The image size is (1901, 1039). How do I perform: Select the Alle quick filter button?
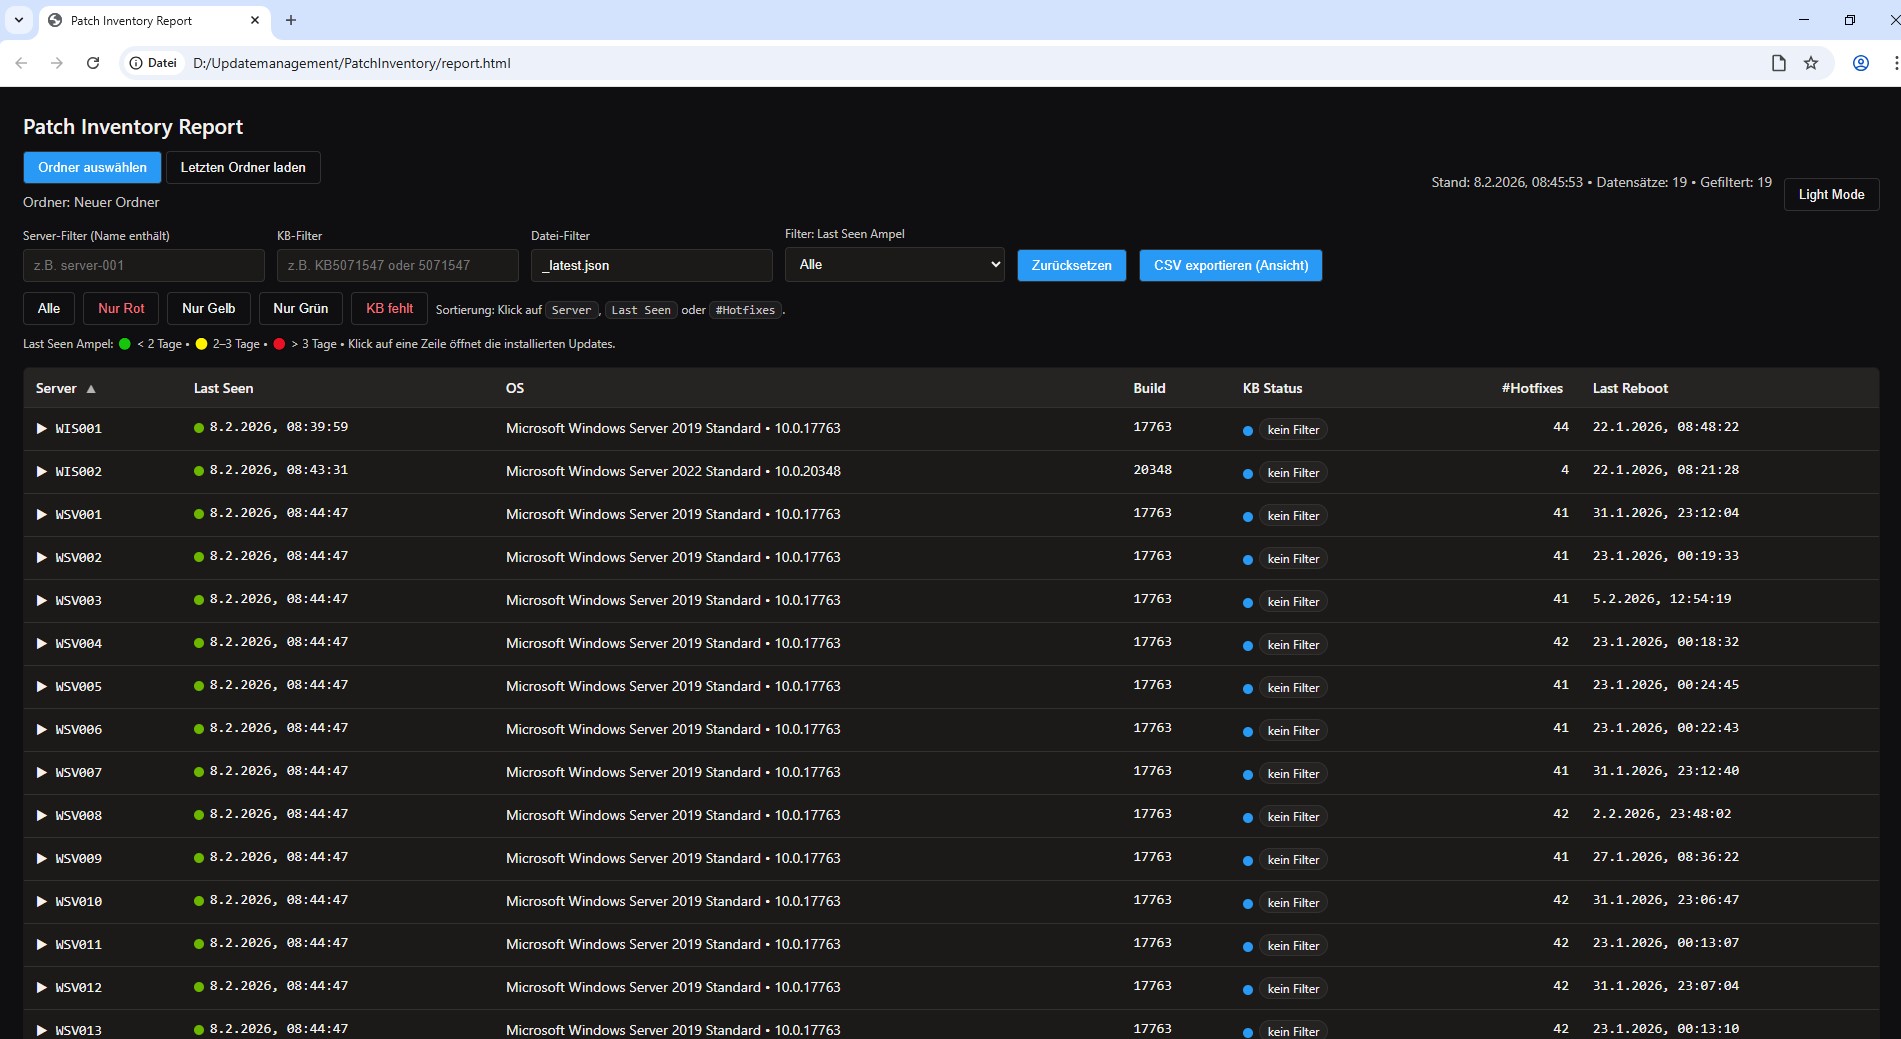[x=49, y=308]
